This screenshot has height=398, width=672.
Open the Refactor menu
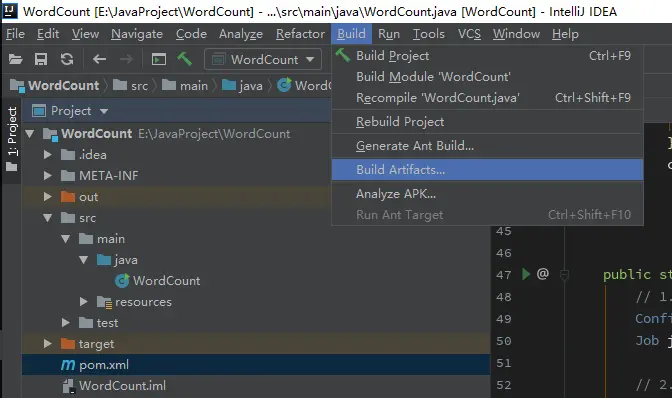(x=300, y=33)
